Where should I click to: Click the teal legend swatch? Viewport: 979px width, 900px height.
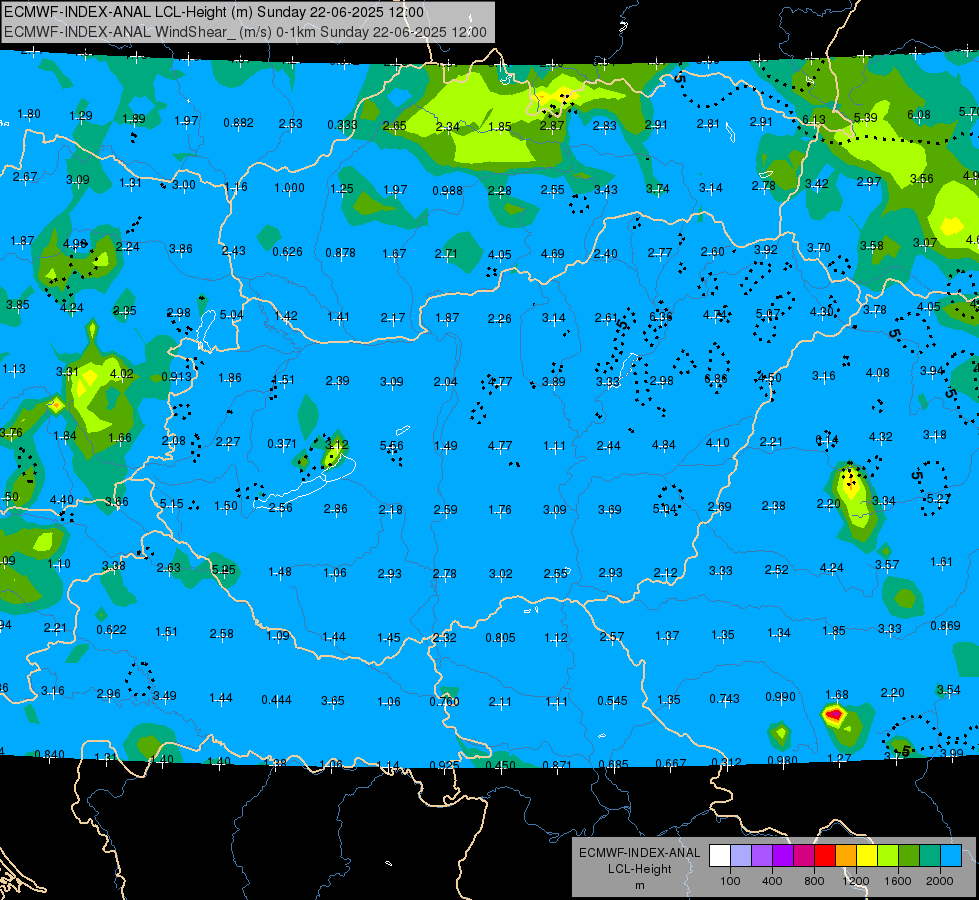tap(930, 856)
